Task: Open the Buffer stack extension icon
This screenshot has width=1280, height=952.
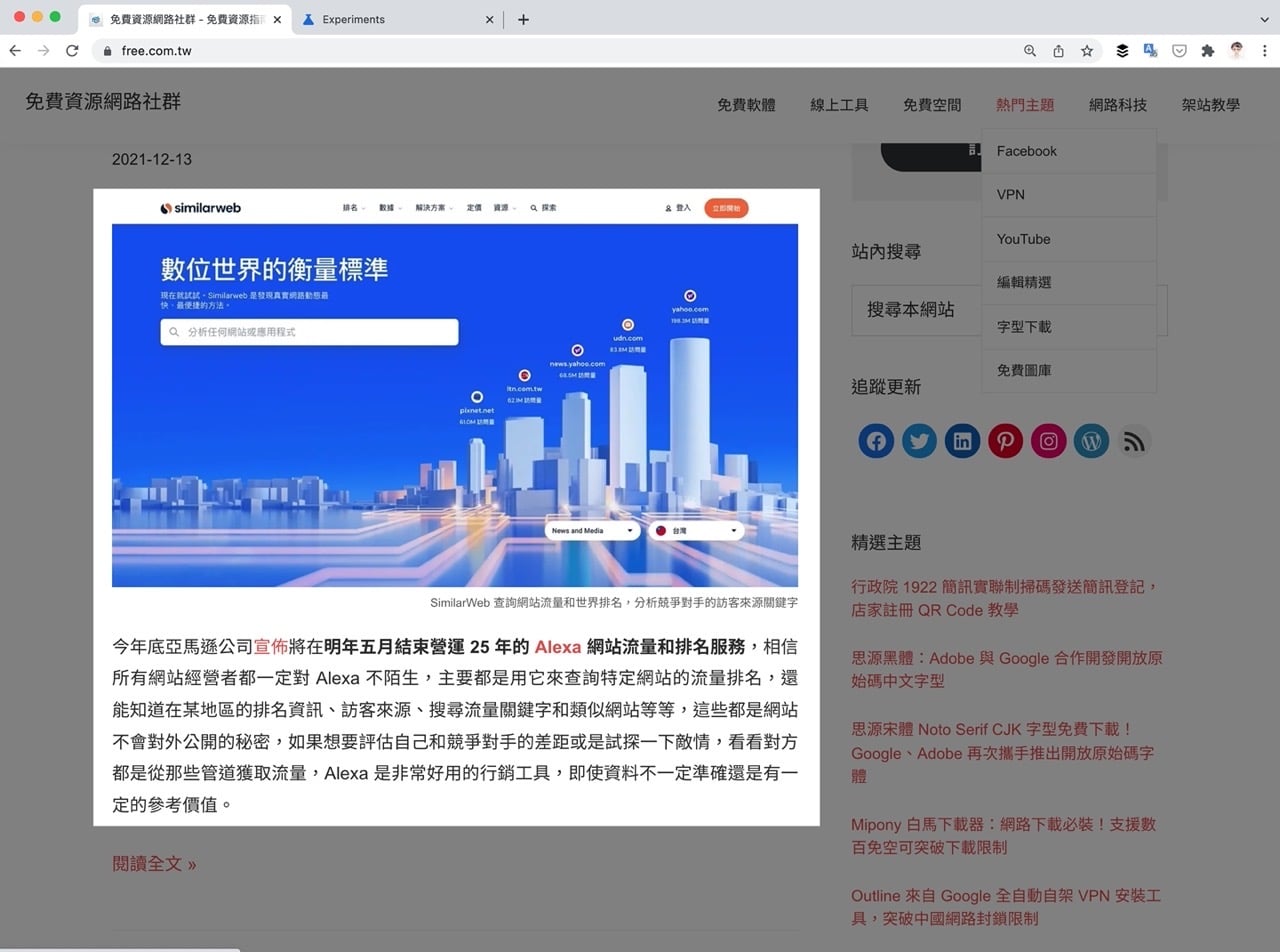Action: pos(1122,50)
